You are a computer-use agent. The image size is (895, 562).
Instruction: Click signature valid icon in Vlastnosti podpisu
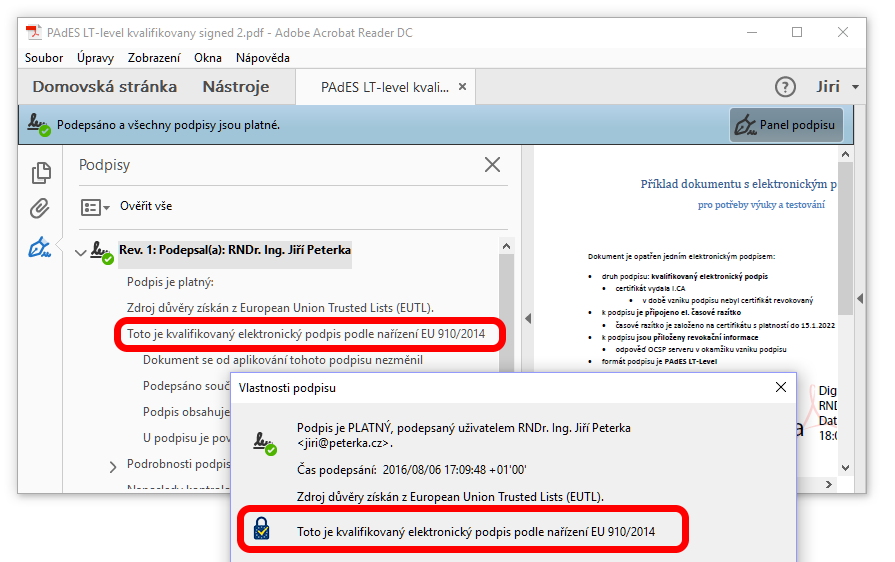point(265,443)
